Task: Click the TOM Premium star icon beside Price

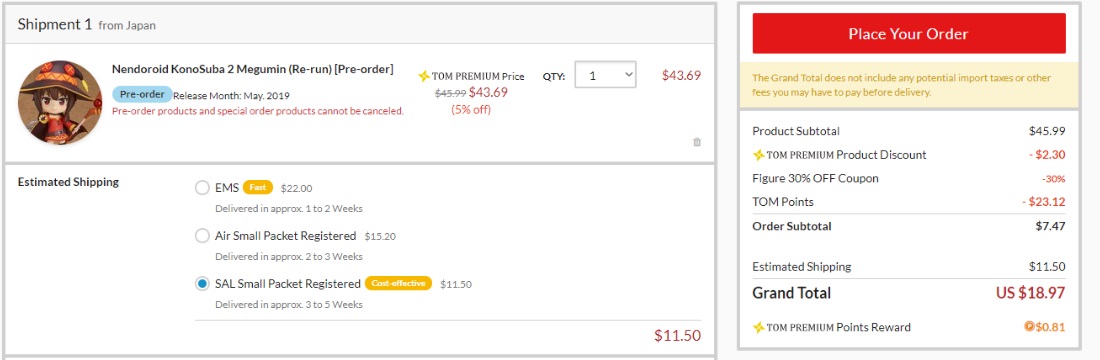Action: pyautogui.click(x=424, y=76)
